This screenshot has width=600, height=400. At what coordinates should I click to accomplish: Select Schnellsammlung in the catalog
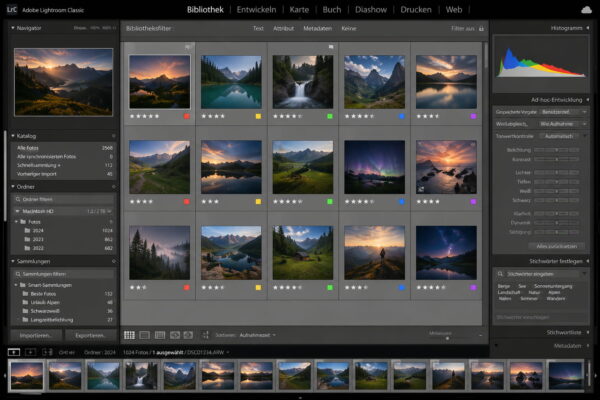pyautogui.click(x=64, y=165)
